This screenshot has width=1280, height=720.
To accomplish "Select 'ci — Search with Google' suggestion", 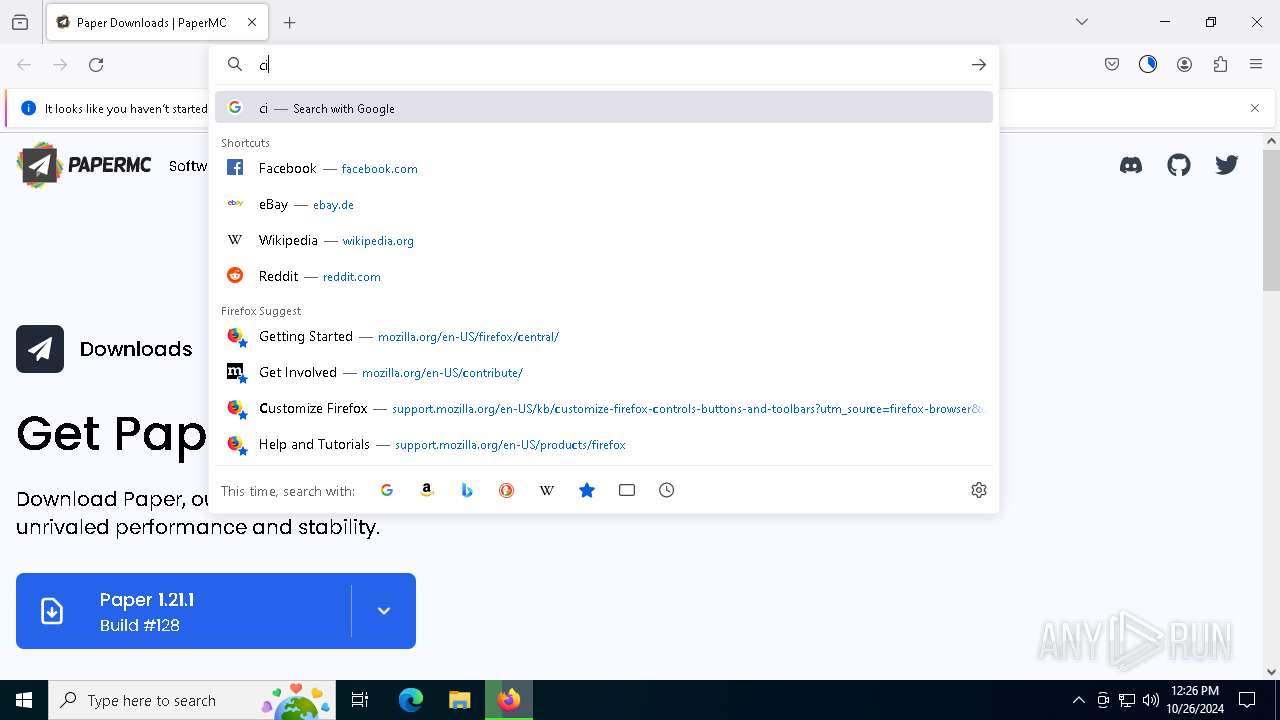I will tap(604, 108).
